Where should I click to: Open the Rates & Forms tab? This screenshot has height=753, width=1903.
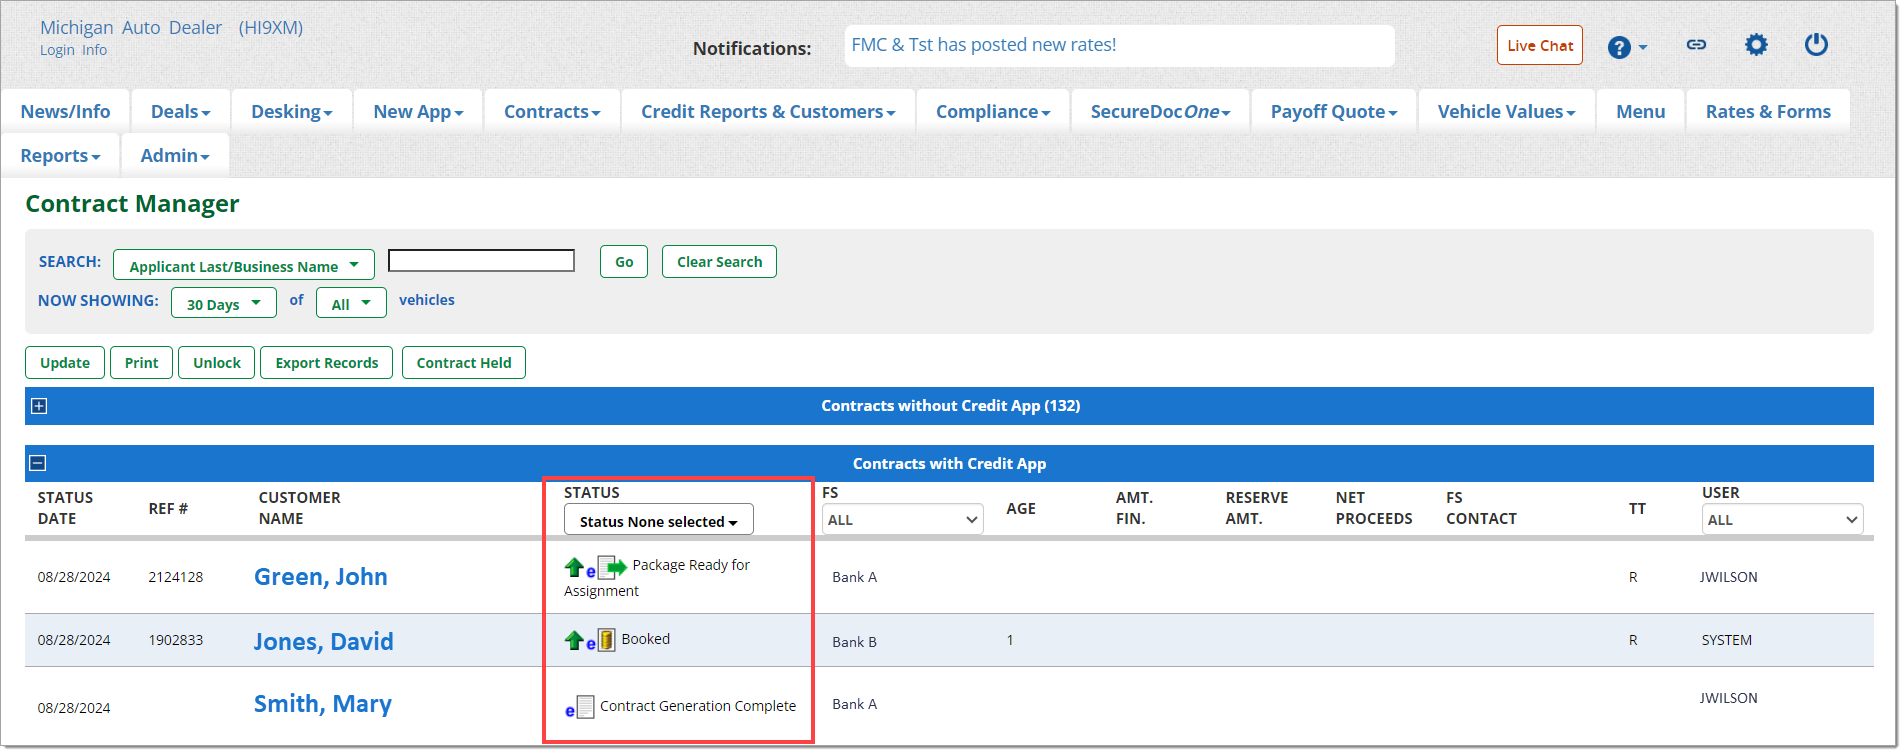pos(1768,111)
